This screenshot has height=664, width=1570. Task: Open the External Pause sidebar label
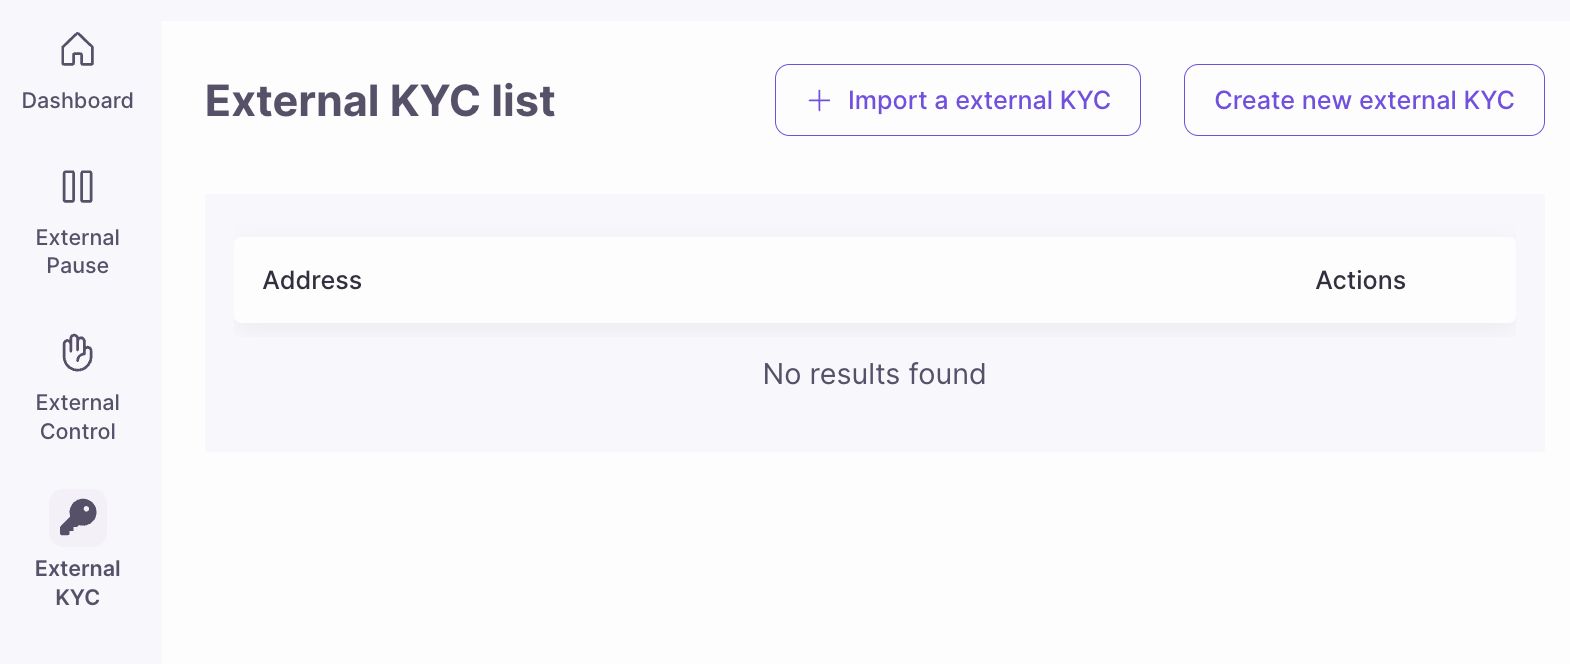[77, 251]
